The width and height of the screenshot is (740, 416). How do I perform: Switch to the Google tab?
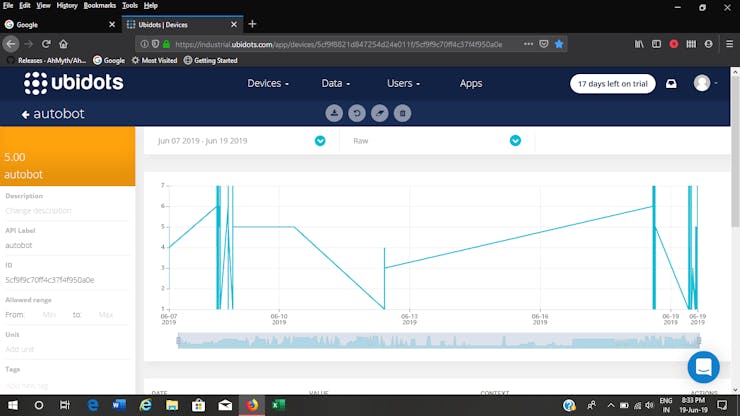click(60, 25)
